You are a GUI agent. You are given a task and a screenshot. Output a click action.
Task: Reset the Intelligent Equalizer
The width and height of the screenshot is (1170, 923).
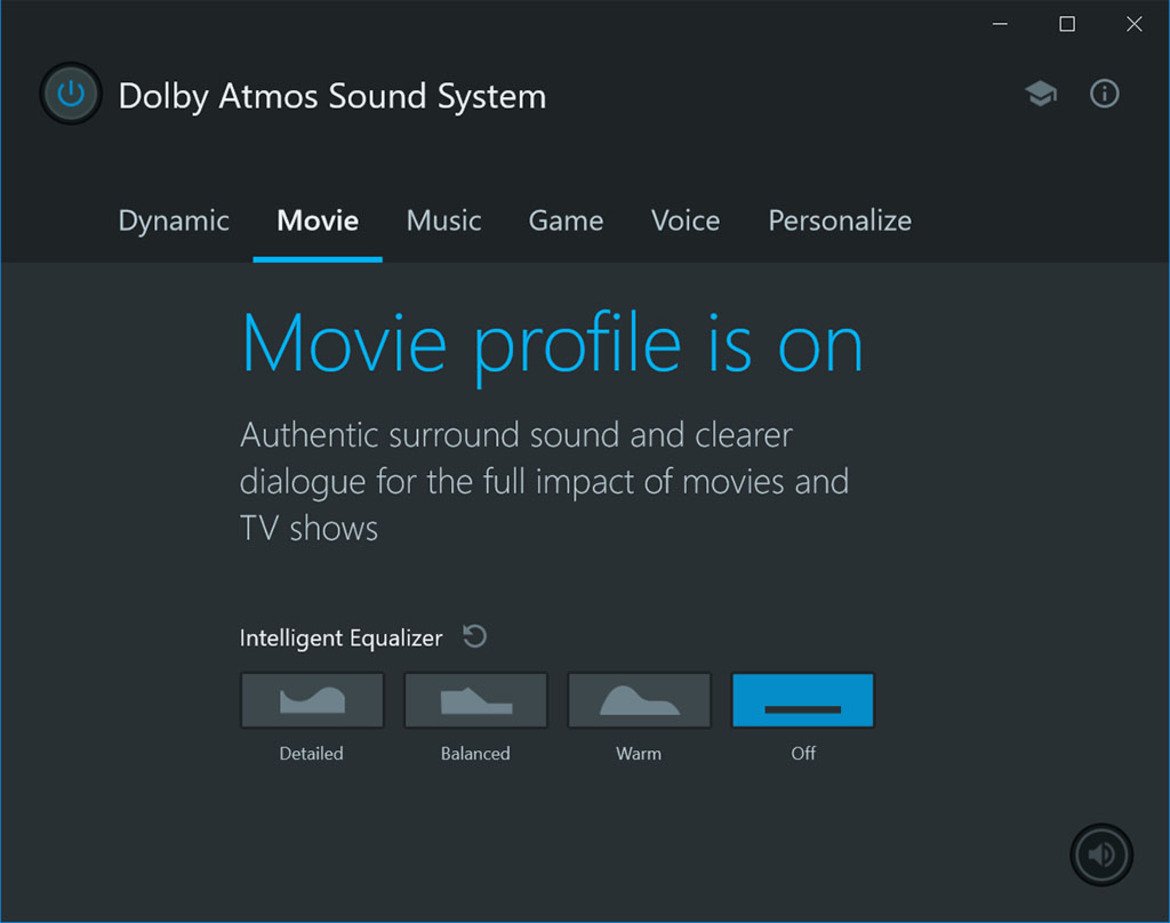(475, 636)
